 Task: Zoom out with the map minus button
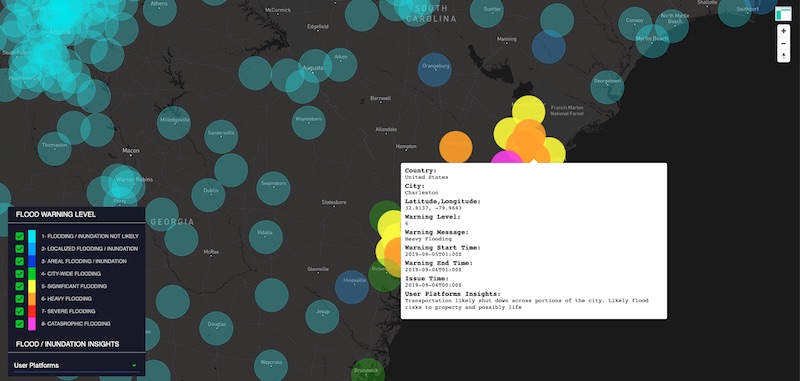click(x=783, y=43)
